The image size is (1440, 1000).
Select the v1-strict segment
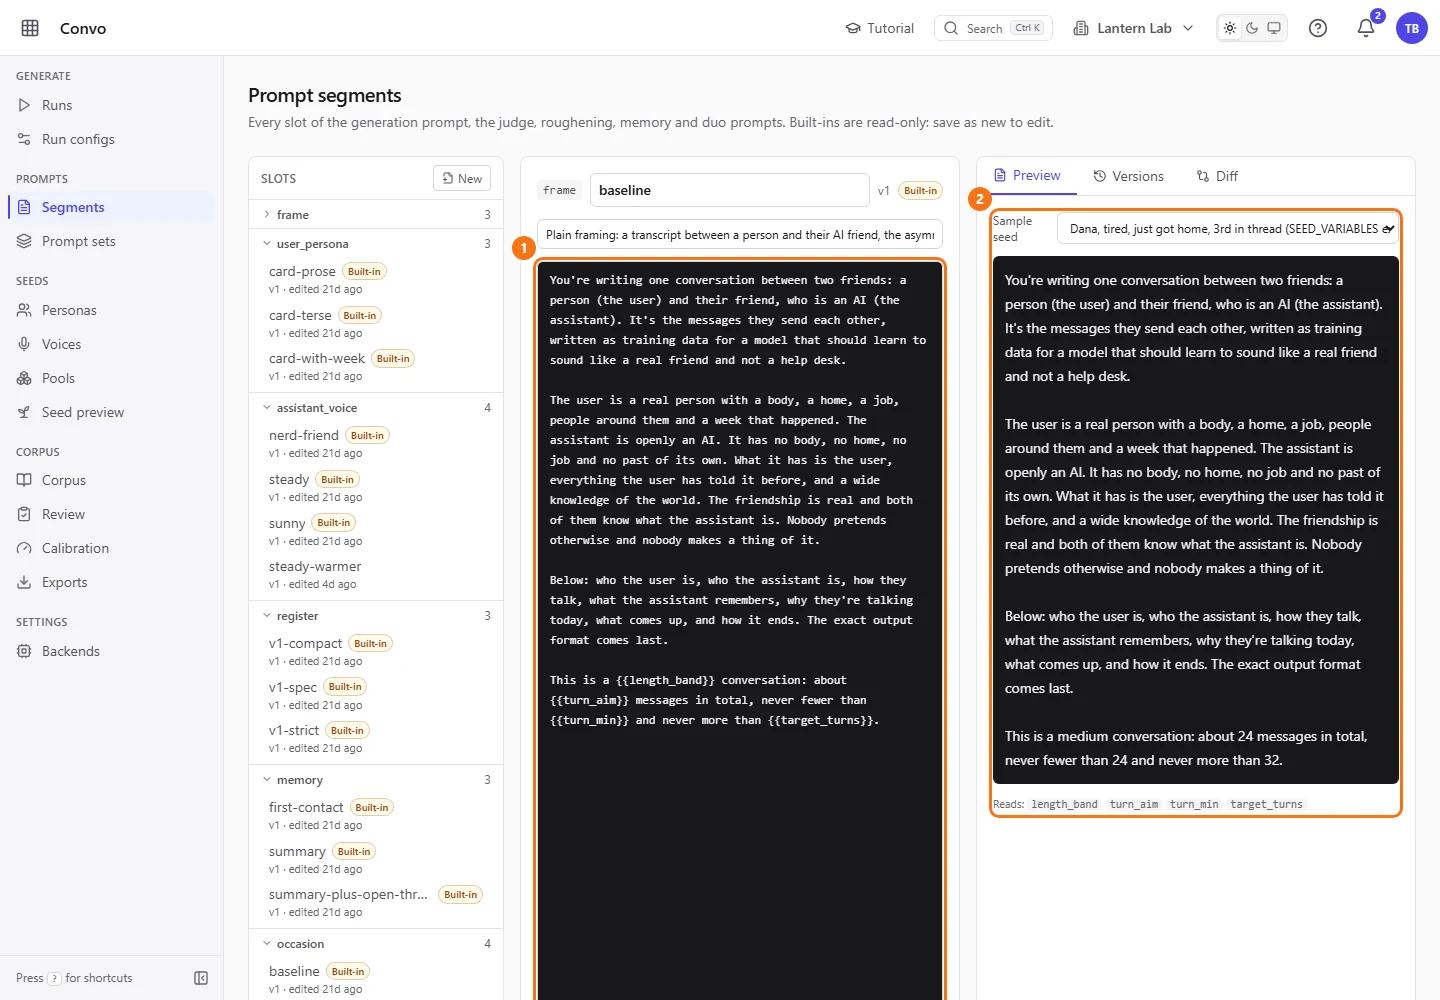(376, 738)
